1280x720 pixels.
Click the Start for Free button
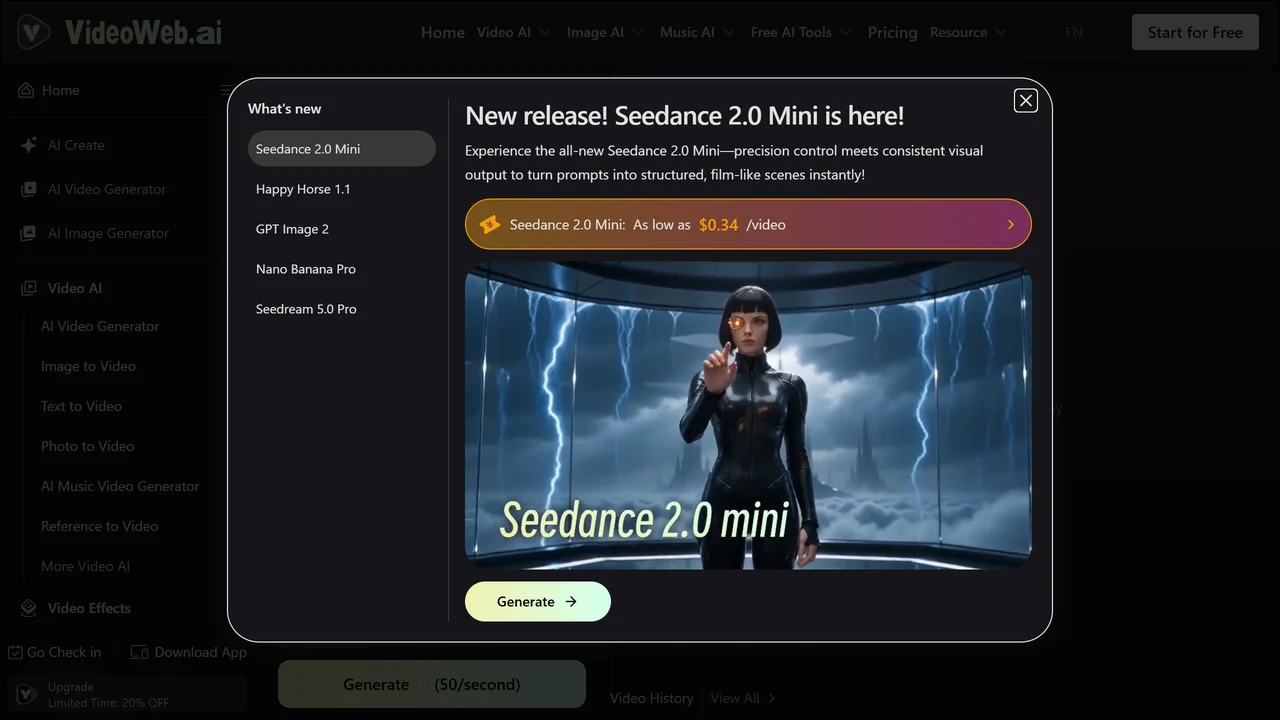pos(1195,32)
